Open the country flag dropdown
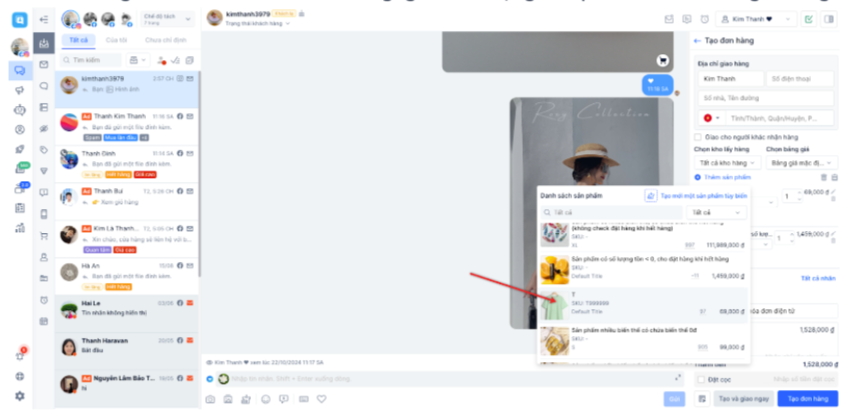 point(712,118)
